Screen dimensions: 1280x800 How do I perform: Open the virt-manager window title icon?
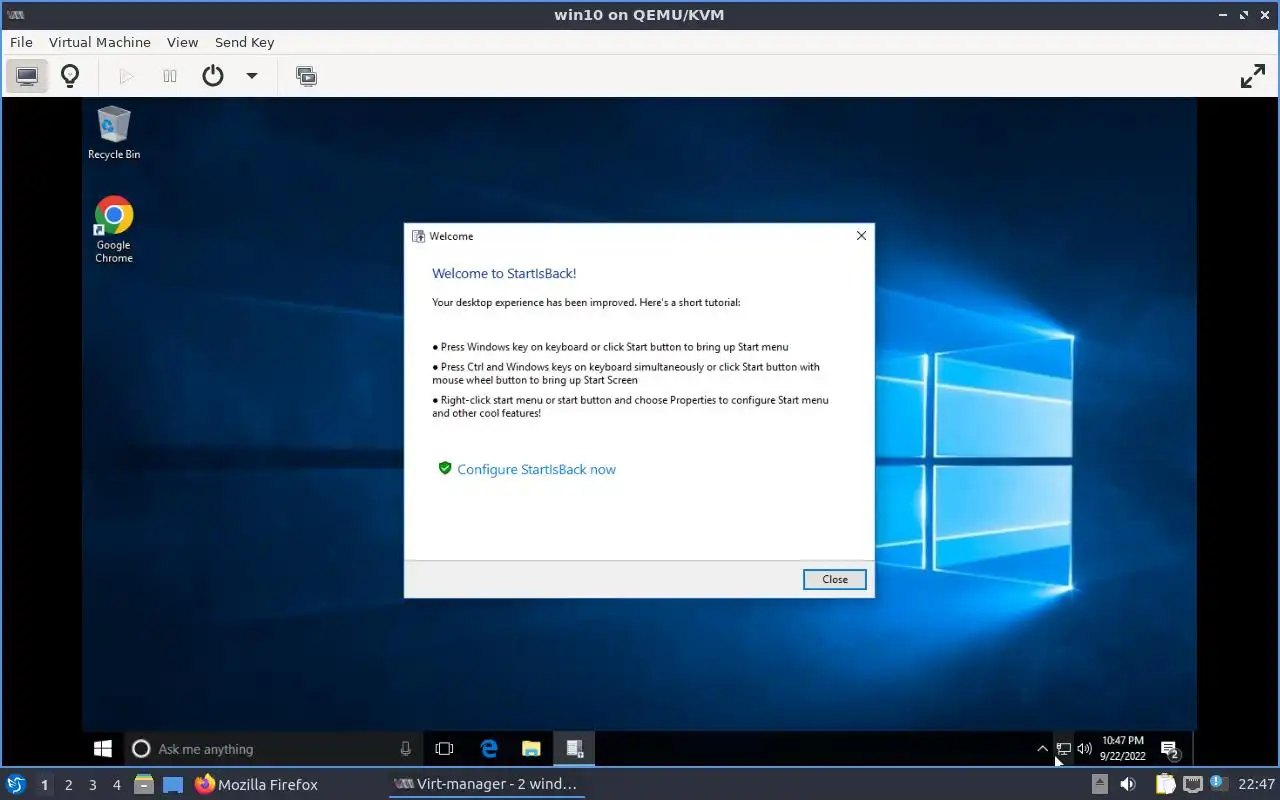16,15
